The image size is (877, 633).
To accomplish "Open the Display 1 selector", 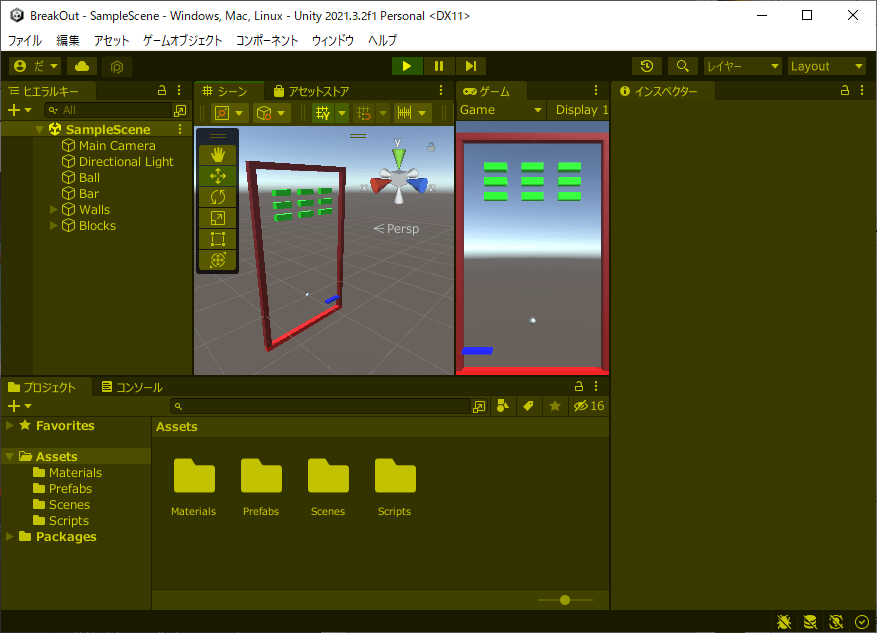I will pyautogui.click(x=578, y=110).
